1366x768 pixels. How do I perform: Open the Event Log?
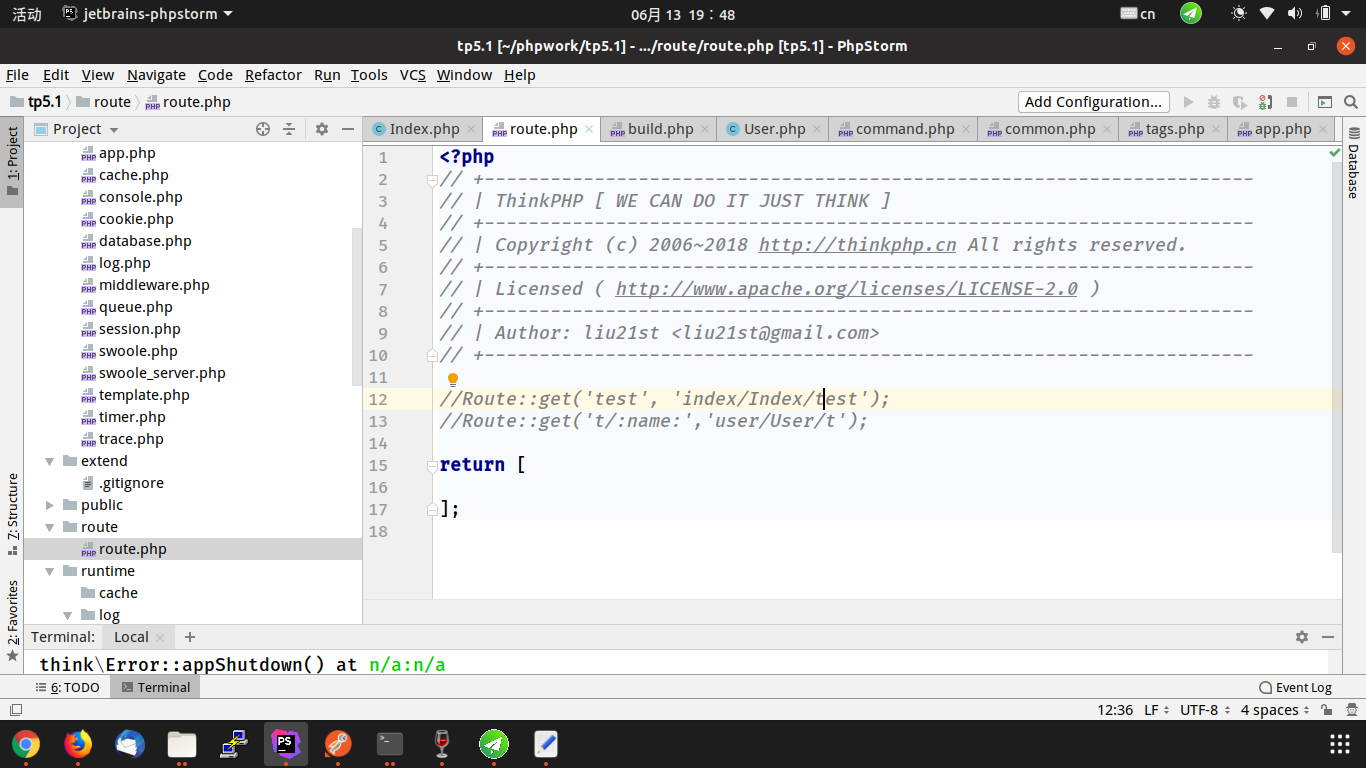[x=1296, y=687]
